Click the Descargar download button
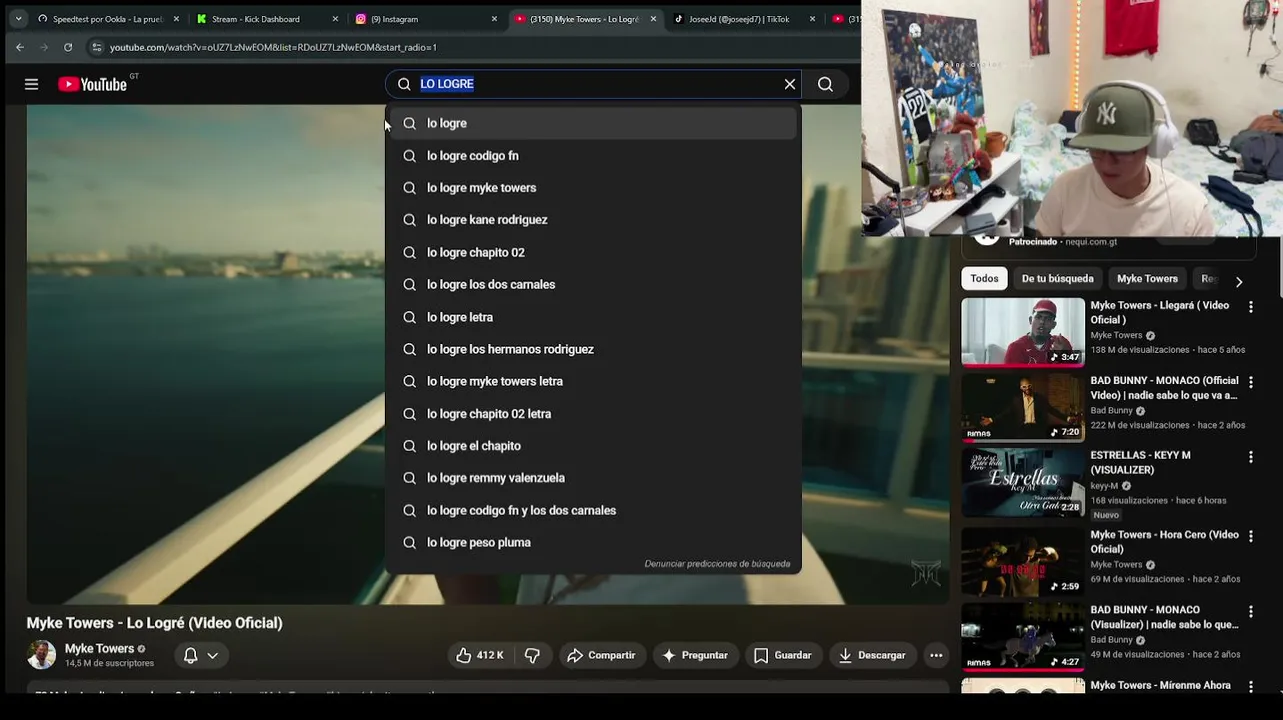 click(872, 655)
